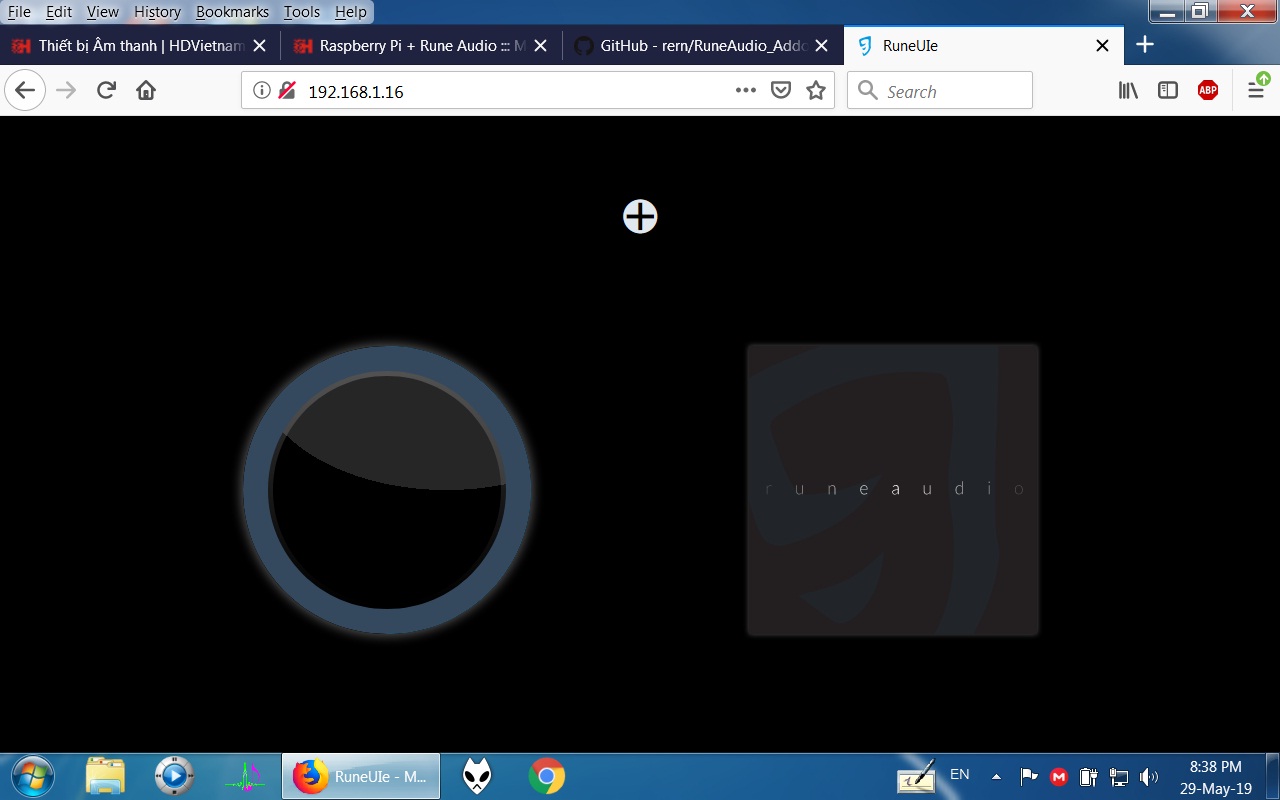Screen dimensions: 1280x800
Task: Go back with the back arrow
Action: 25,91
